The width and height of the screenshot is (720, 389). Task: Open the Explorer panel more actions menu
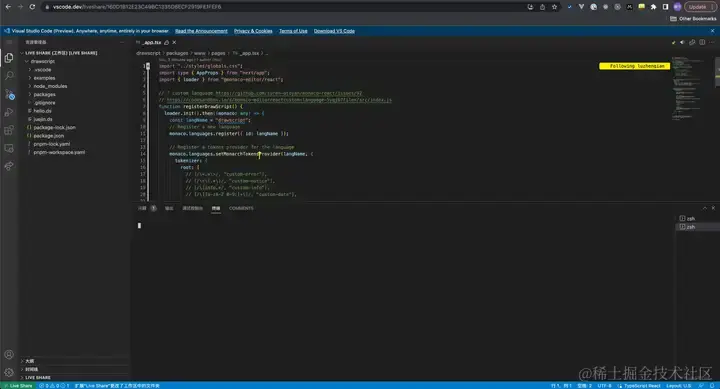point(122,42)
